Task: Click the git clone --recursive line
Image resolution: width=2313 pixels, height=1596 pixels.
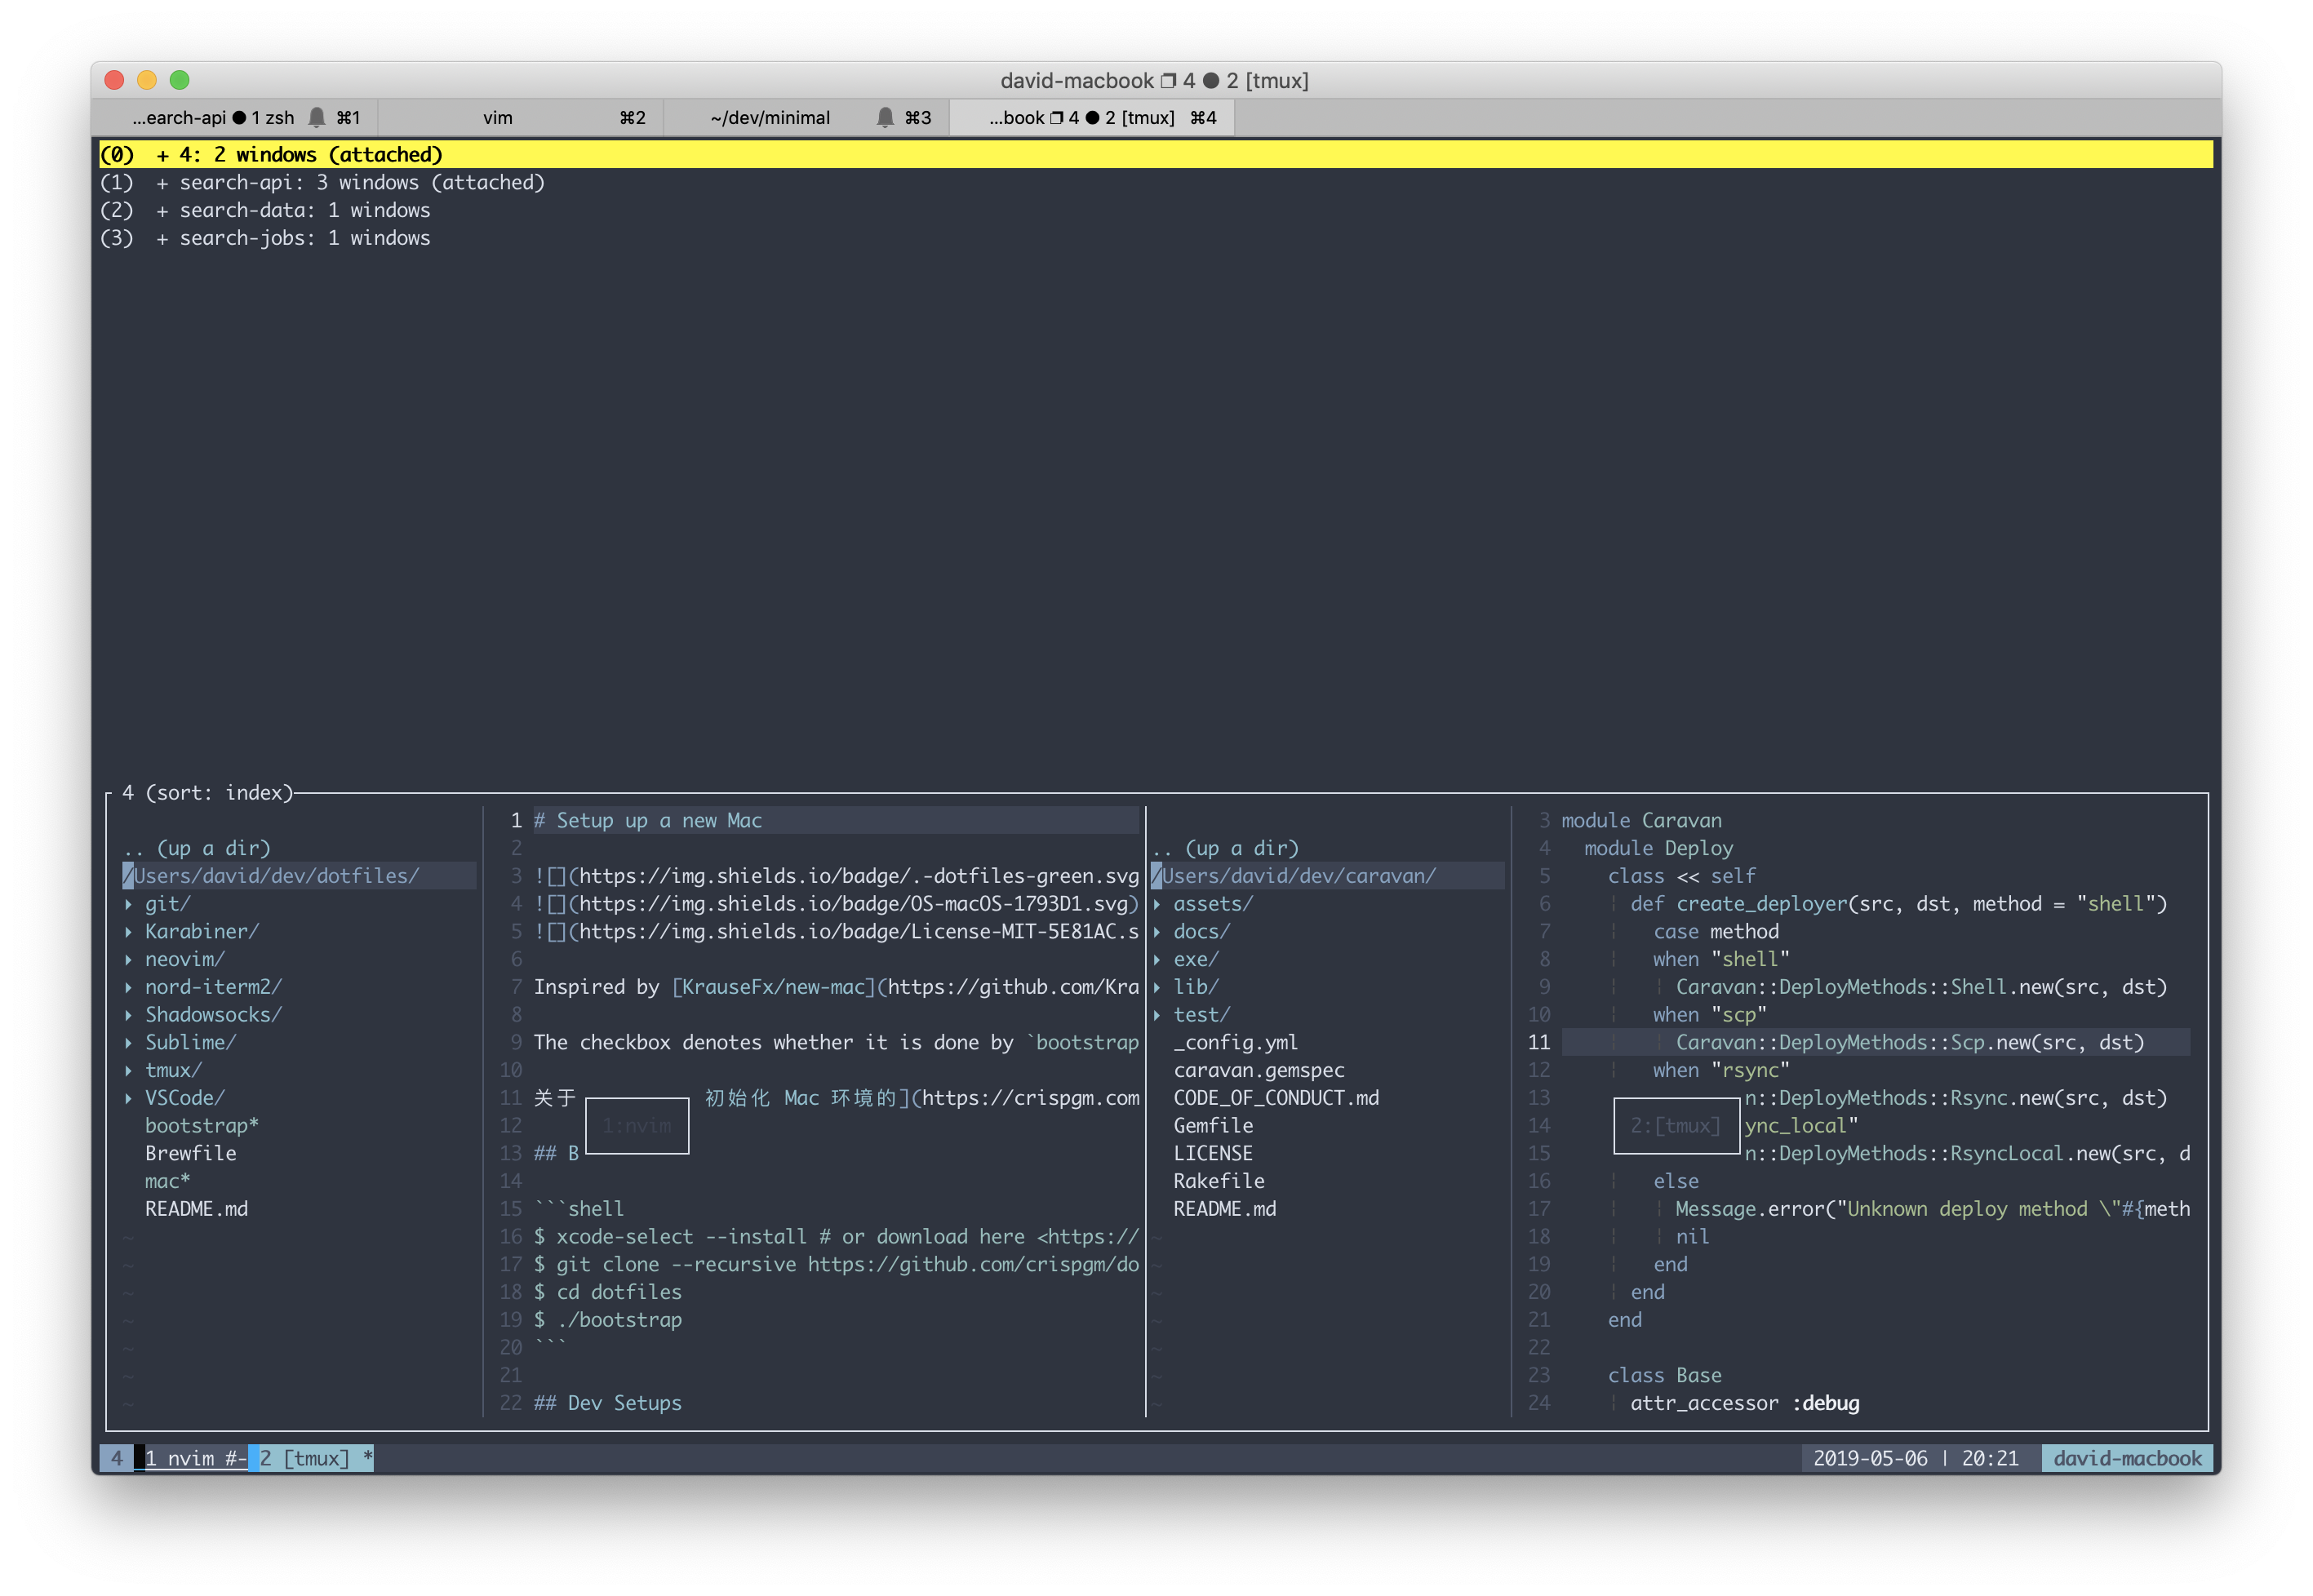Action: [836, 1265]
